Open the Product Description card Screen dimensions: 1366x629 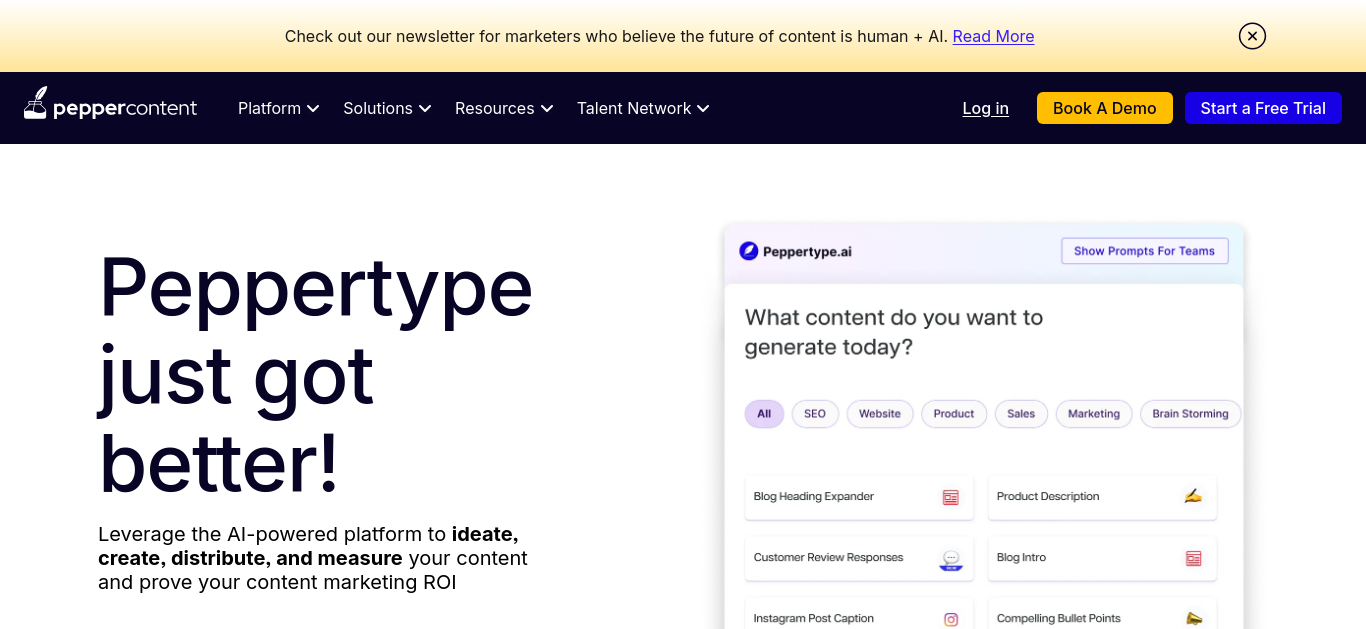pyautogui.click(x=1102, y=497)
